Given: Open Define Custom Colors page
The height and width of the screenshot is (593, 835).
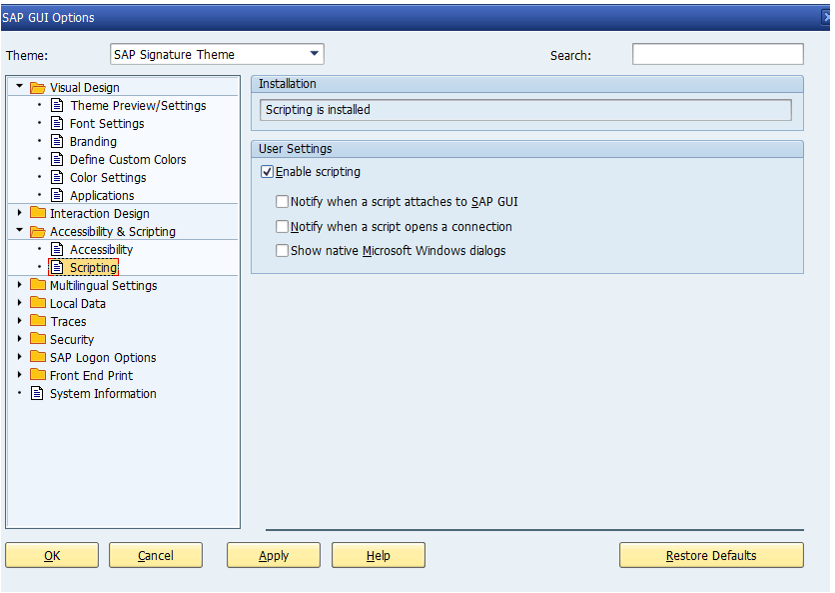Looking at the screenshot, I should click(128, 159).
